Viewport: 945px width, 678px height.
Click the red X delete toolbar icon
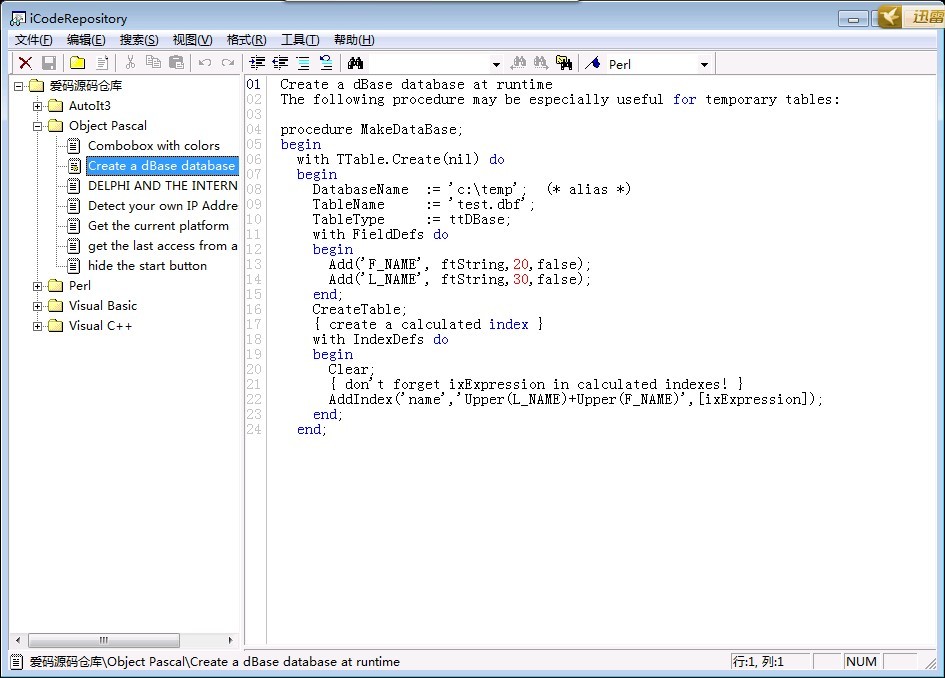(x=25, y=63)
